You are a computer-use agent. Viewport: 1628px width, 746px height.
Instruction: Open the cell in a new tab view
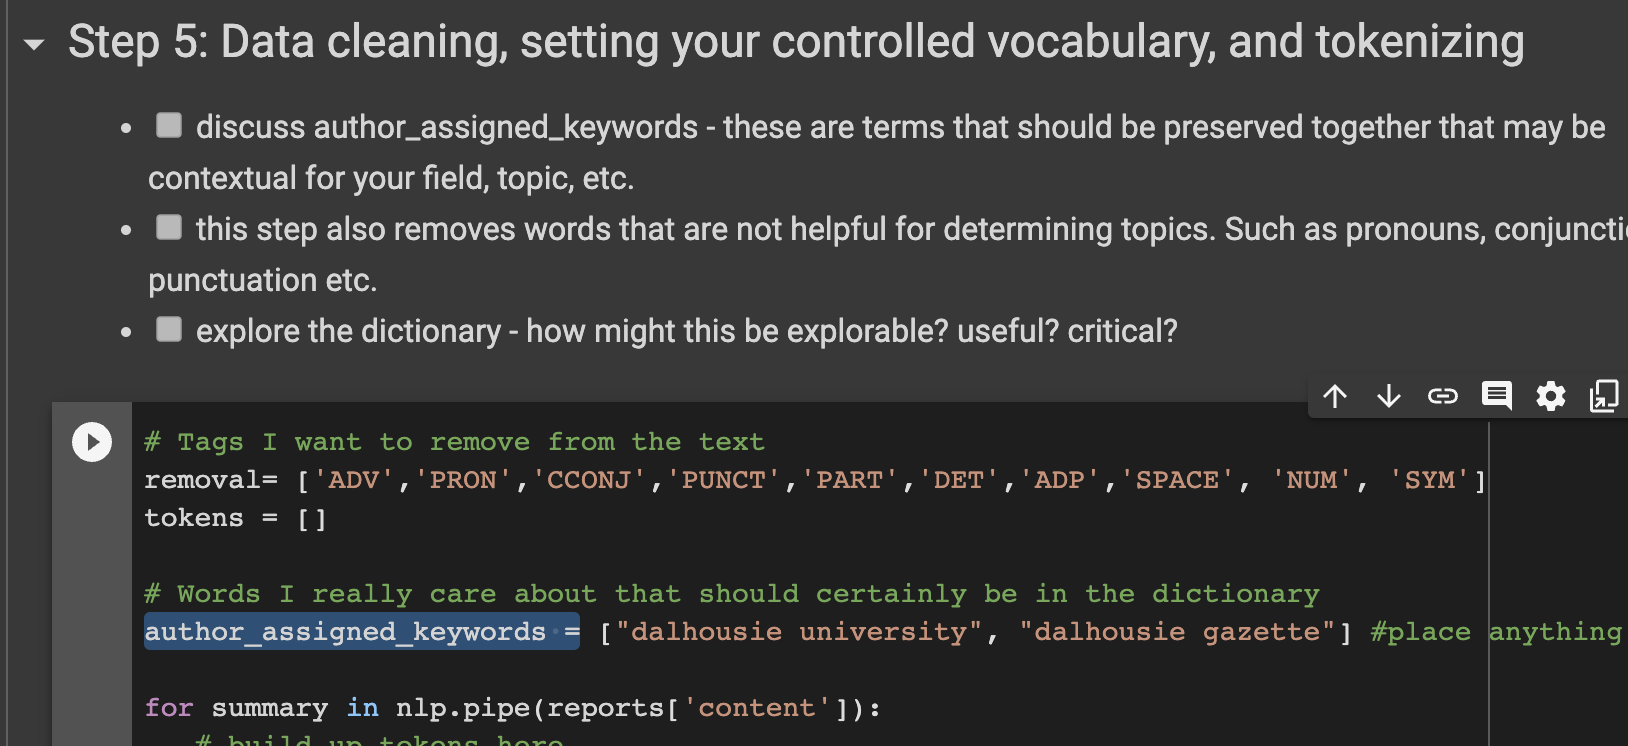click(x=1605, y=396)
